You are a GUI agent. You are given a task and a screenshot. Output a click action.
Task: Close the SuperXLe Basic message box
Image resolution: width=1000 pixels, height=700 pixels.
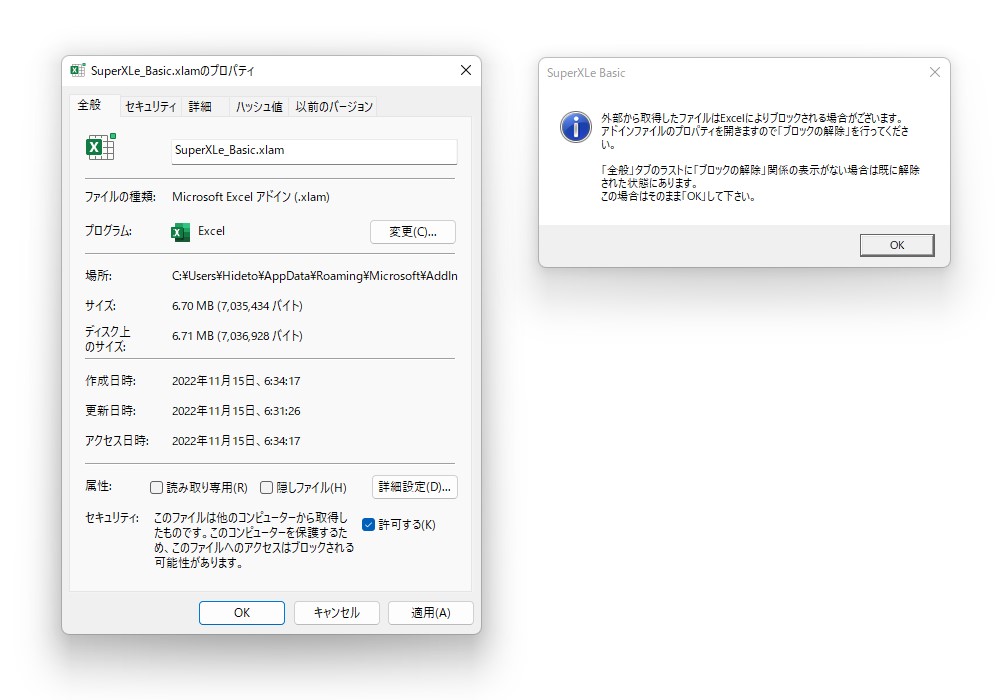point(896,244)
